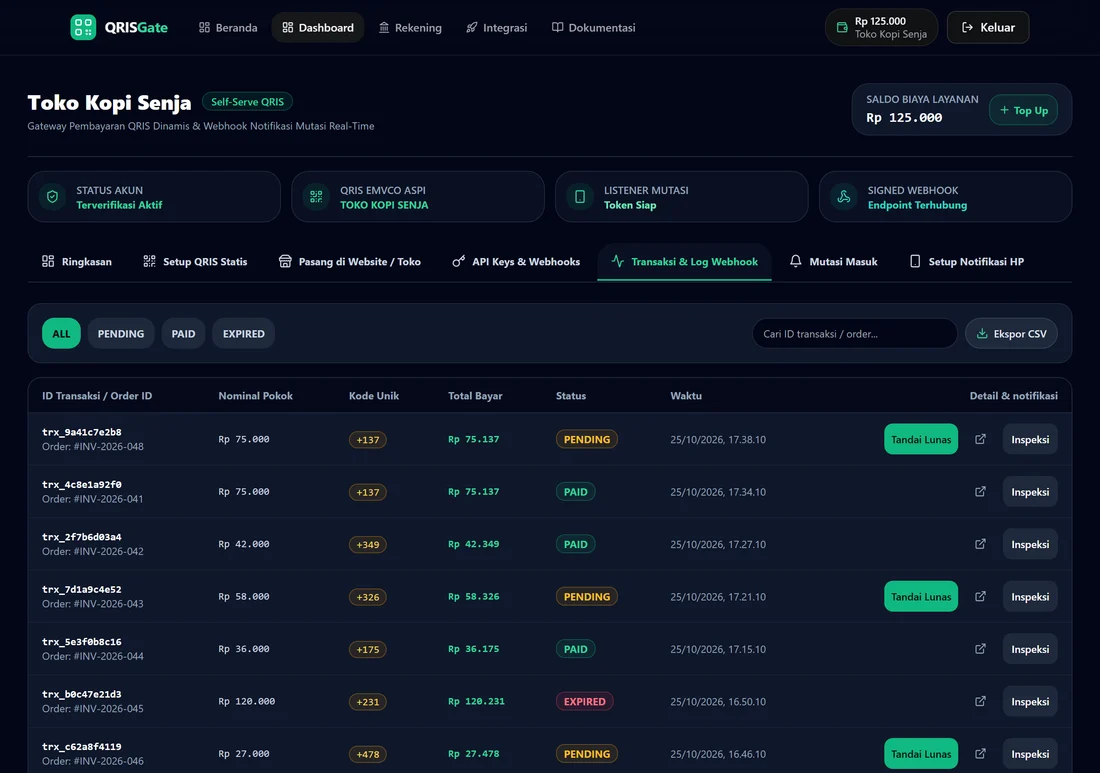
Task: Click Inspeksi for trx_b0c47e21d3
Action: [1030, 701]
